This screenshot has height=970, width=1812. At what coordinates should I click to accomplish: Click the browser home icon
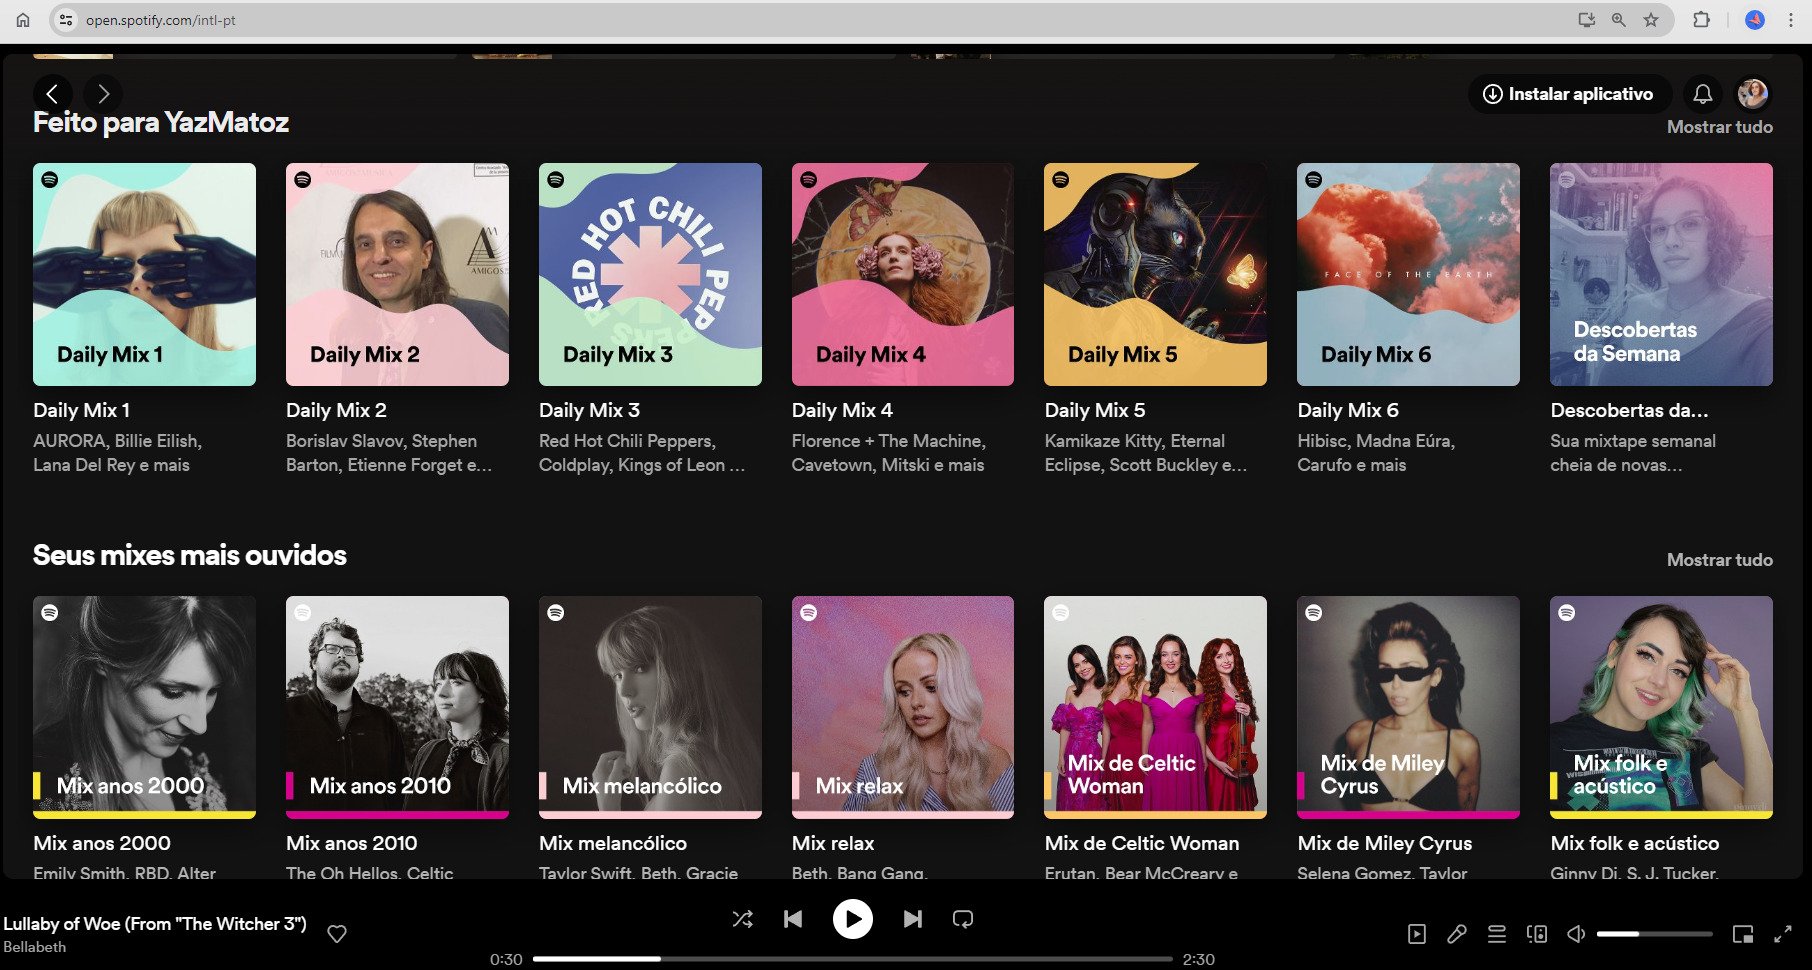23,20
